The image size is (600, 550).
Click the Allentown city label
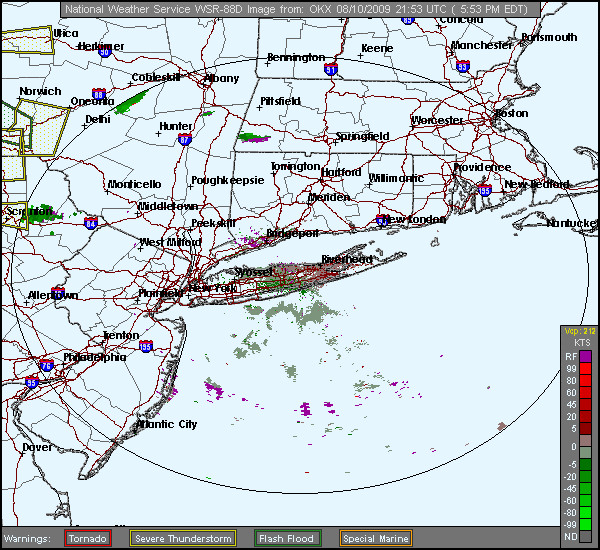coord(53,295)
